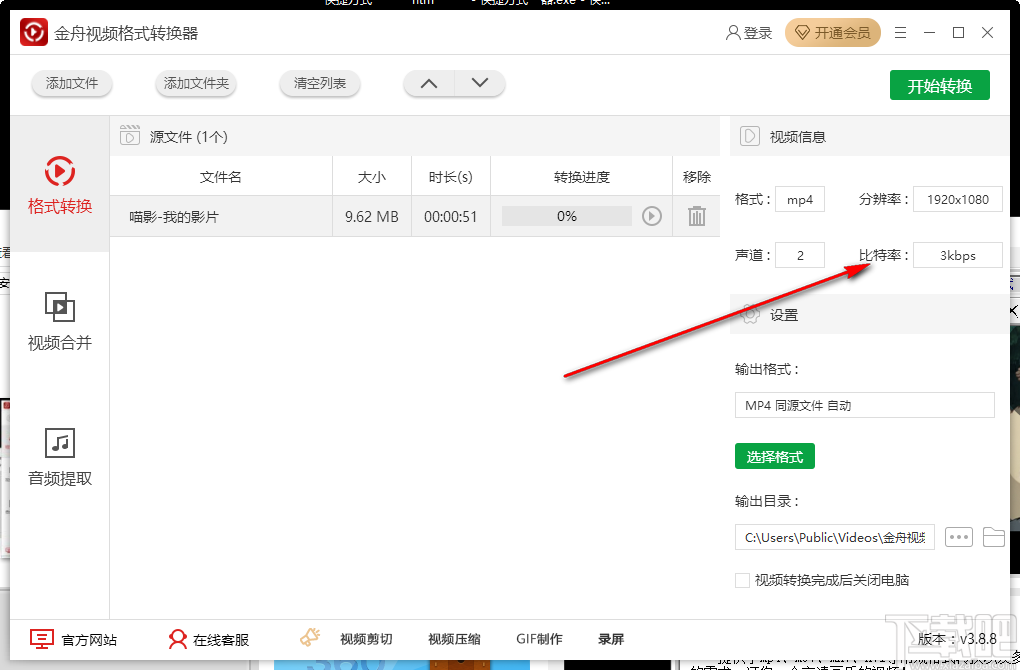Select the 视频合并 (video merge) sidebar icon
Viewport: 1020px width, 670px height.
(x=60, y=318)
